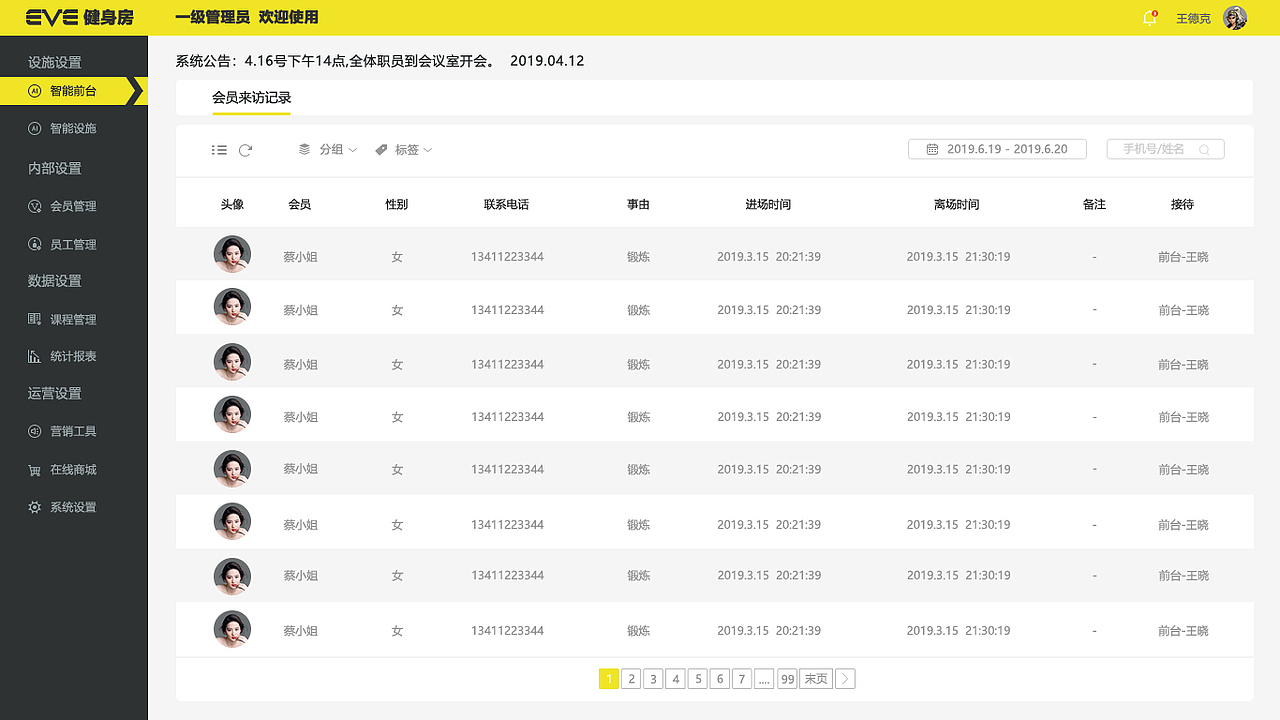
Task: Open the 统计报表 statistics module
Action: [x=70, y=356]
